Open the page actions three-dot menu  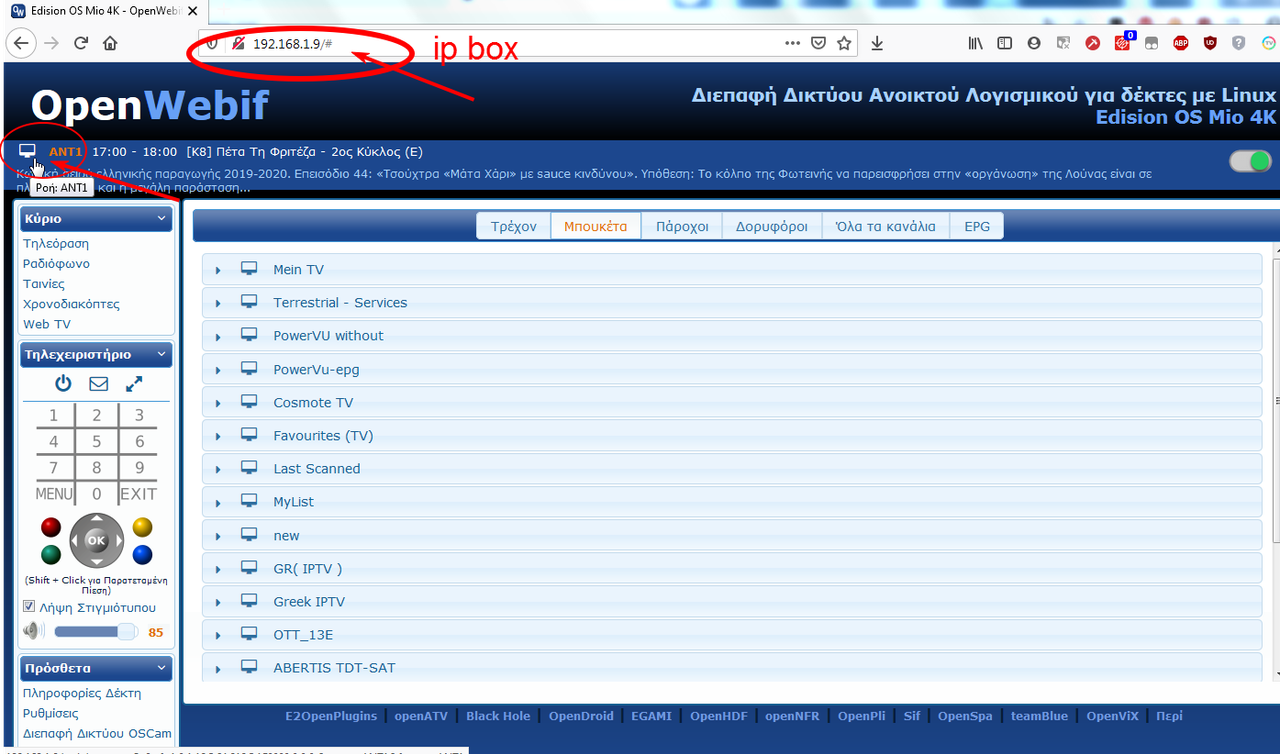click(792, 43)
